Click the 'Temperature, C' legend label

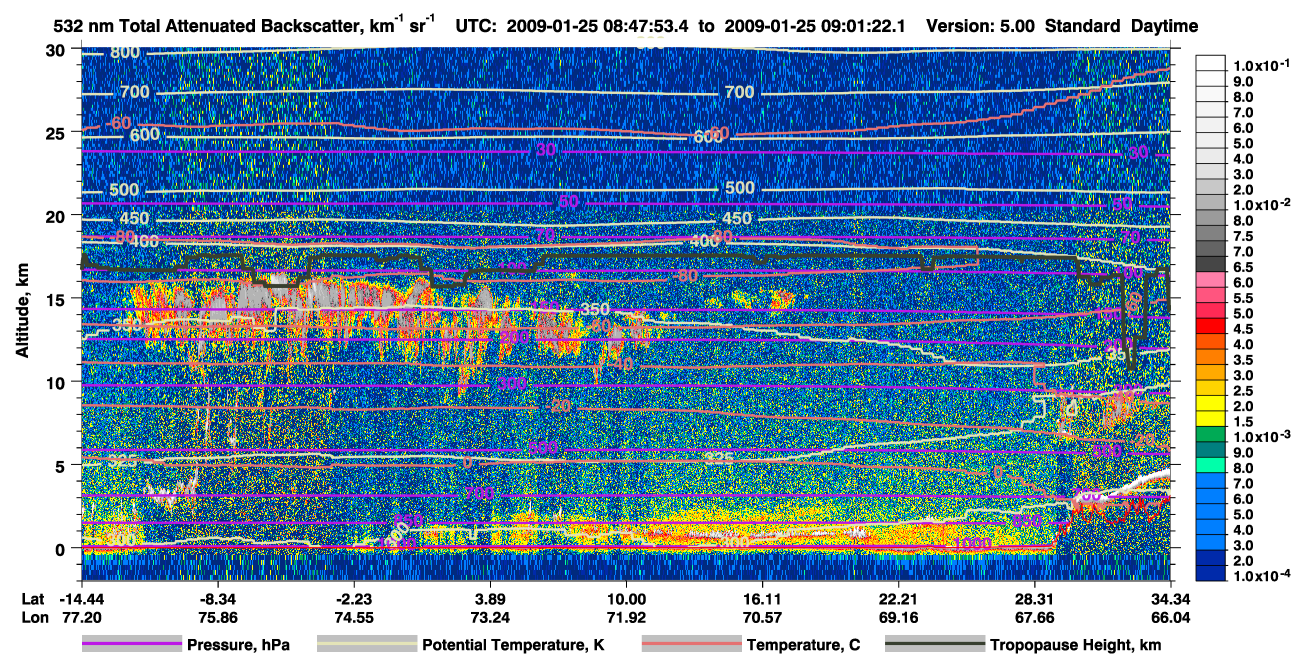coord(804,645)
